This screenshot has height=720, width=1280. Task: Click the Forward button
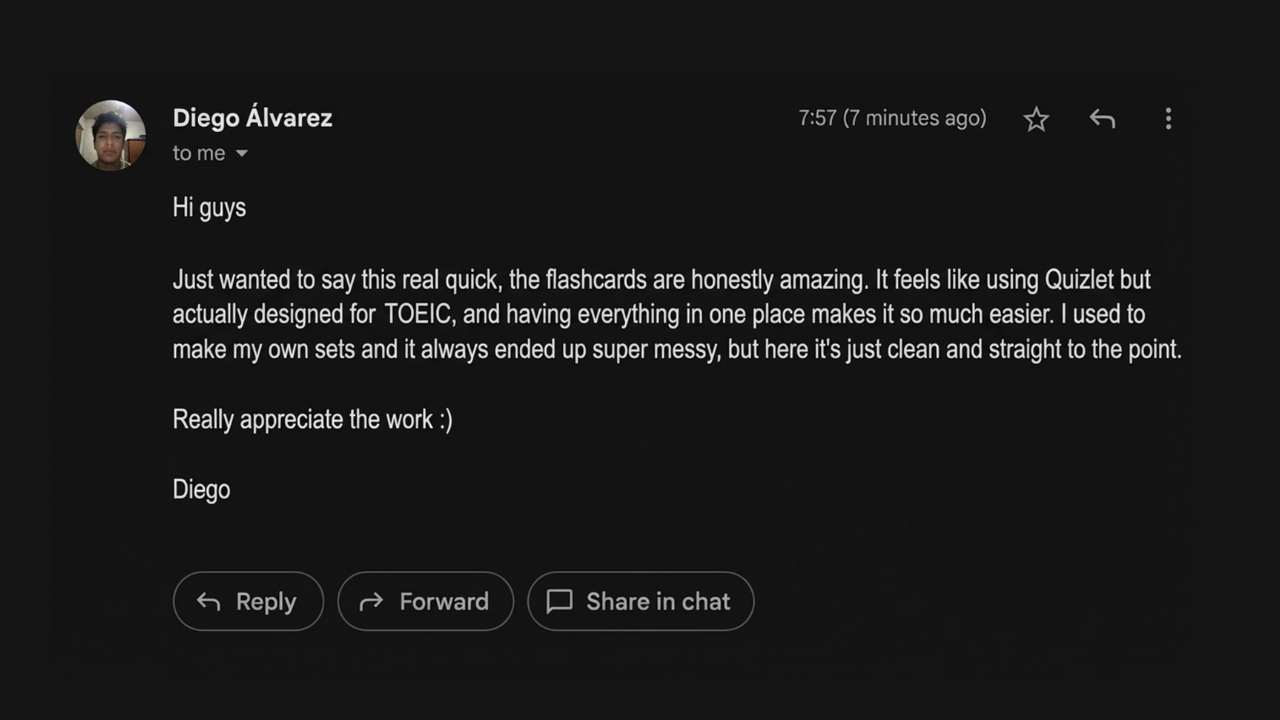425,601
